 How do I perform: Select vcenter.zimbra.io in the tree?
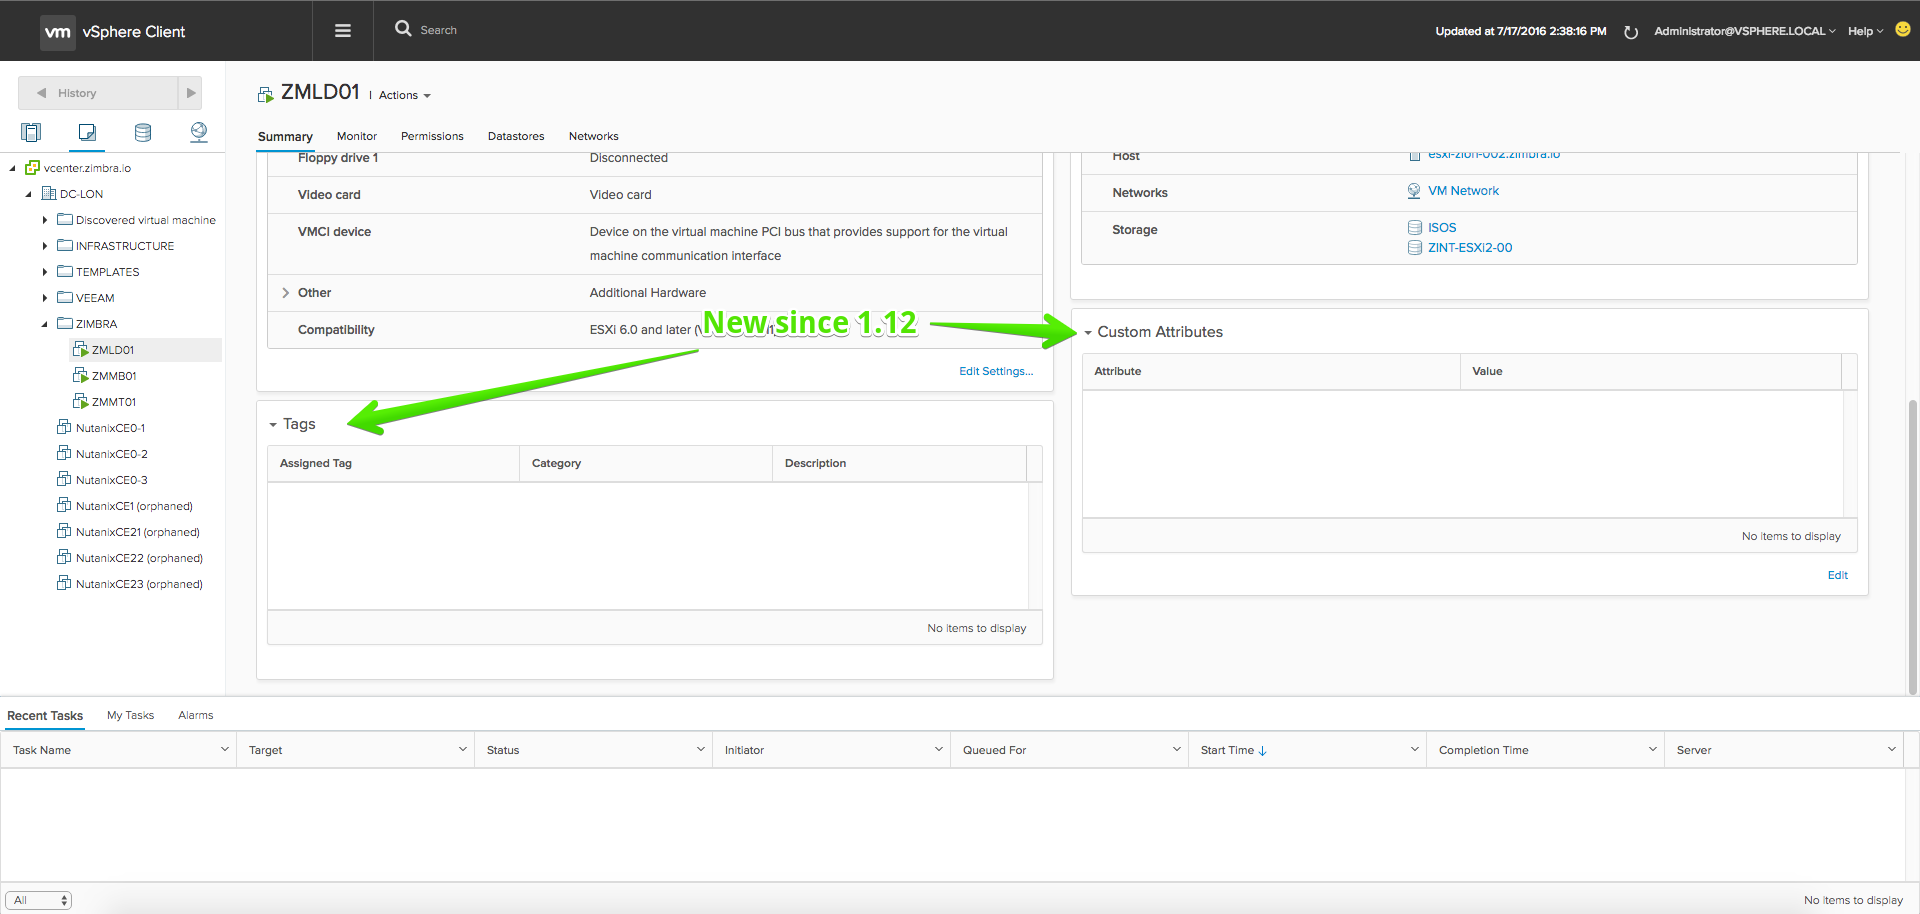click(87, 168)
